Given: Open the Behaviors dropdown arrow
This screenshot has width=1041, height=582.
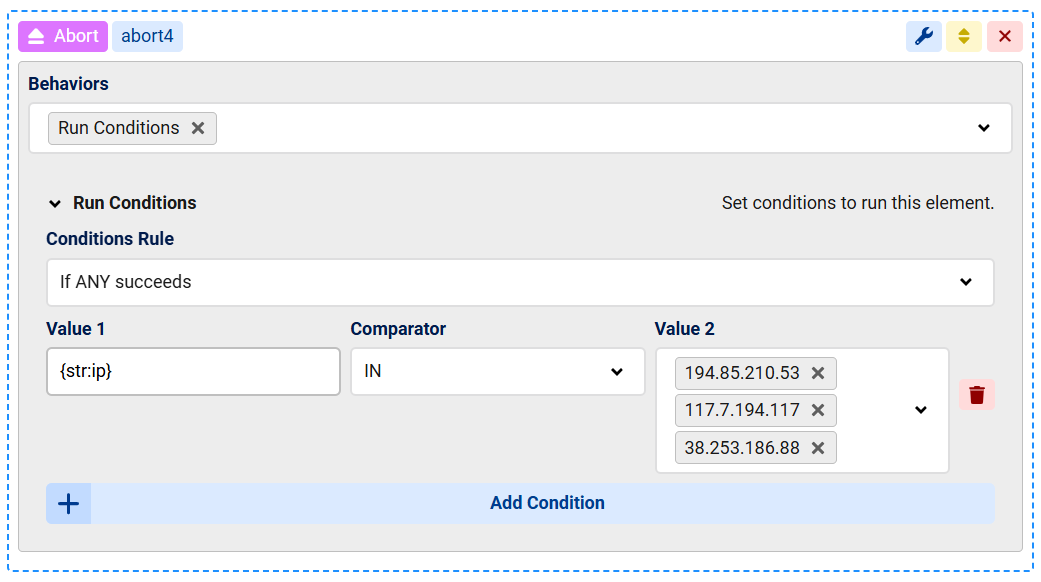Looking at the screenshot, I should [x=983, y=128].
